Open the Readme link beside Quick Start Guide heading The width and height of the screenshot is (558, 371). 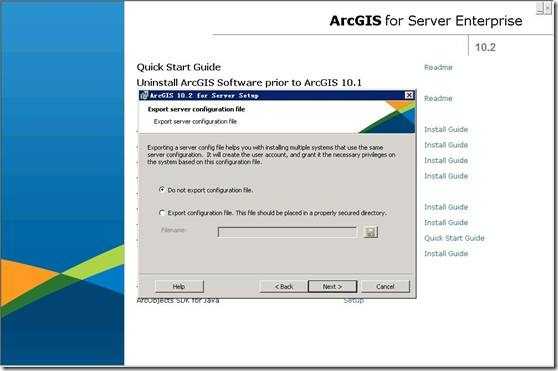pos(438,67)
